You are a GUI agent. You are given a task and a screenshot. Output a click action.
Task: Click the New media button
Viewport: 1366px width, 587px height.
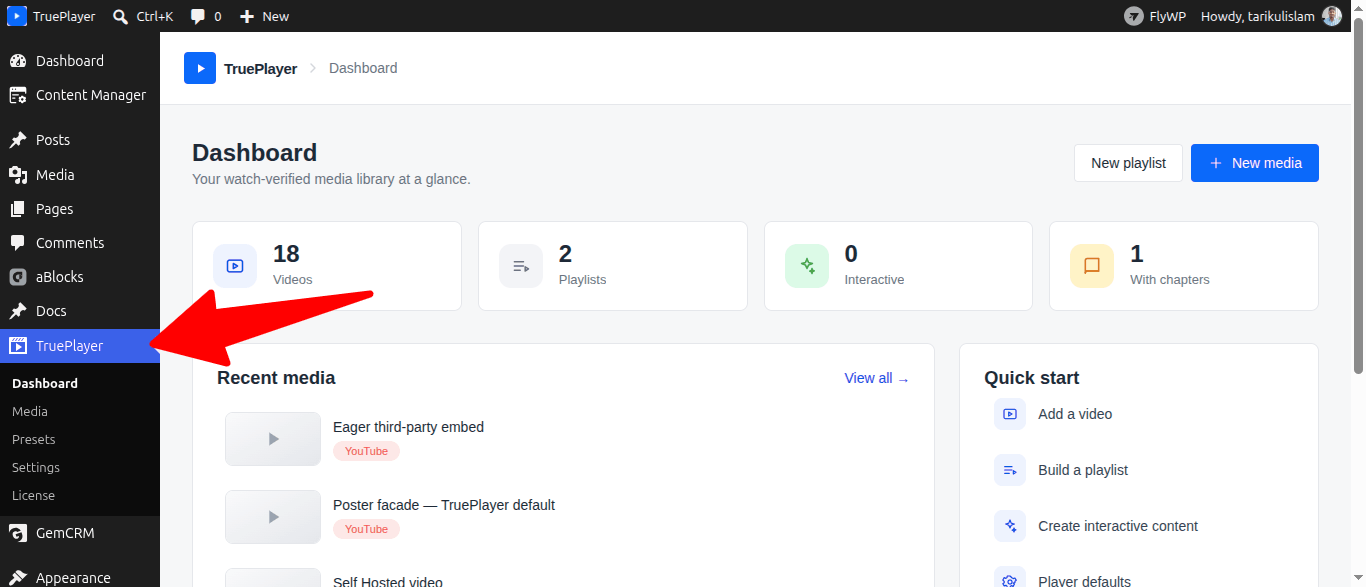click(1255, 163)
